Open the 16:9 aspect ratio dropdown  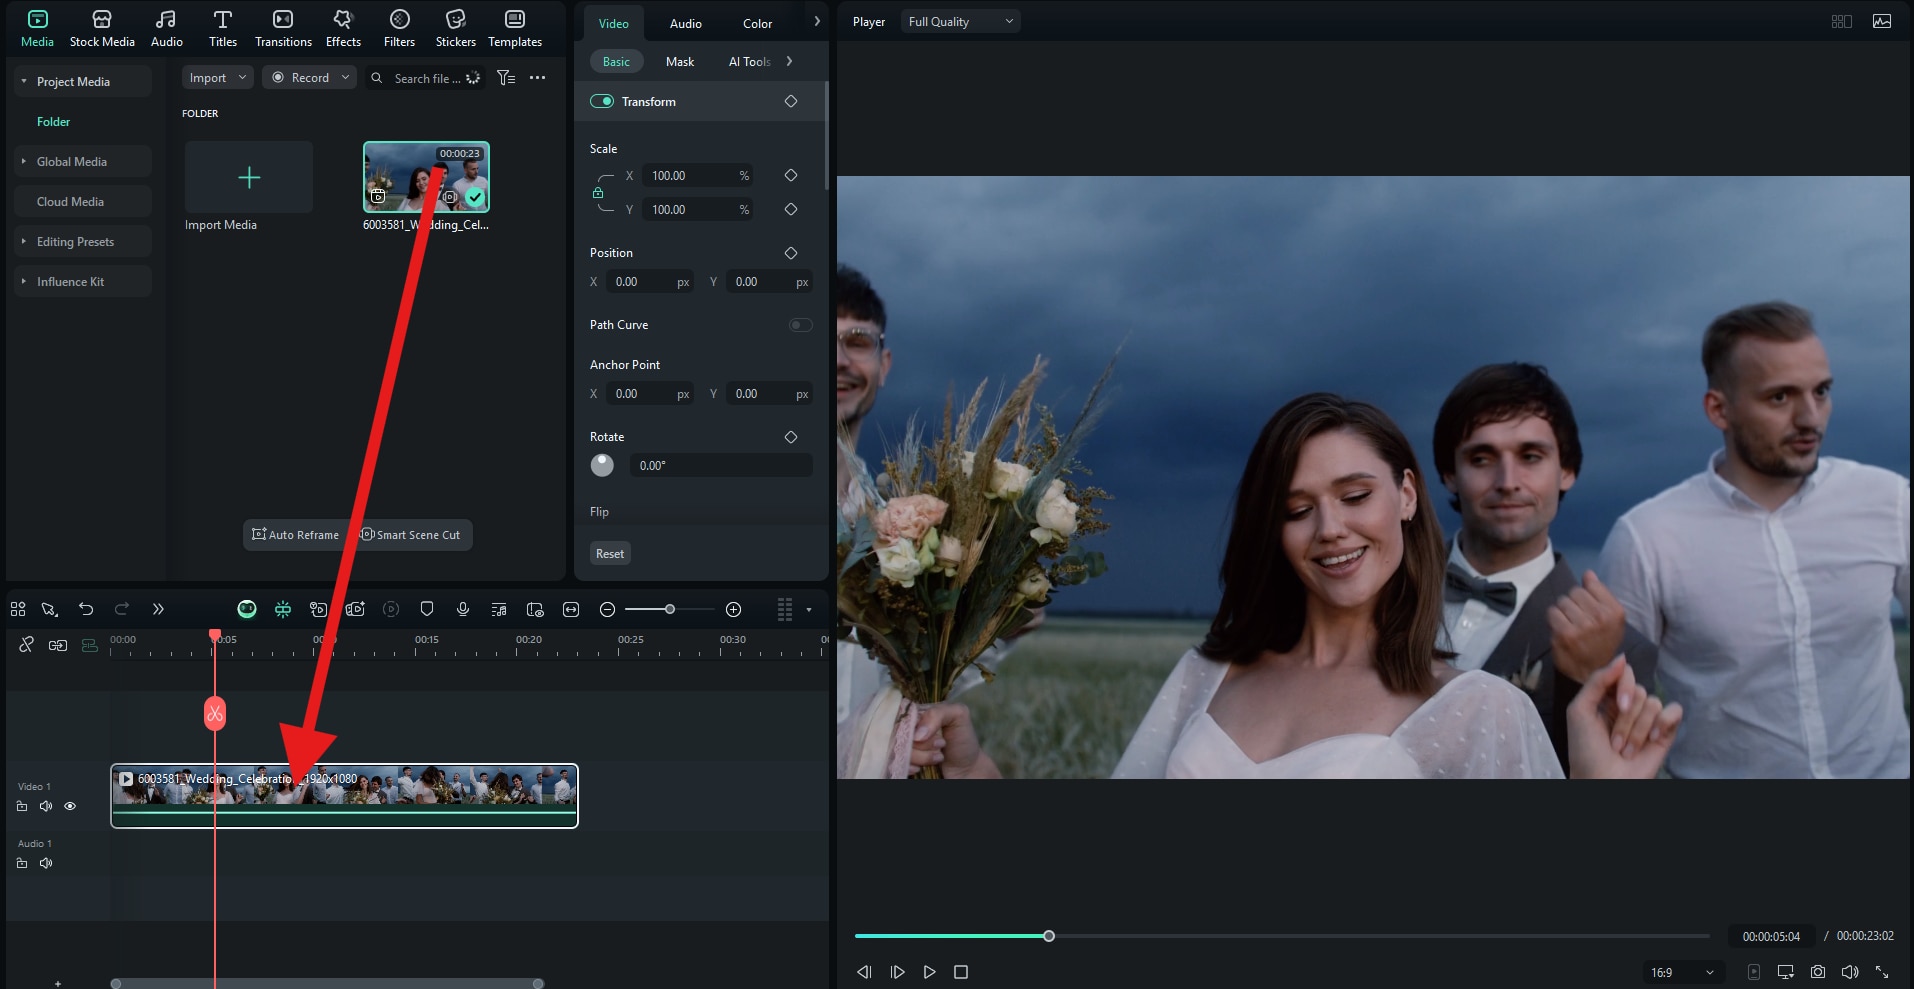1683,972
